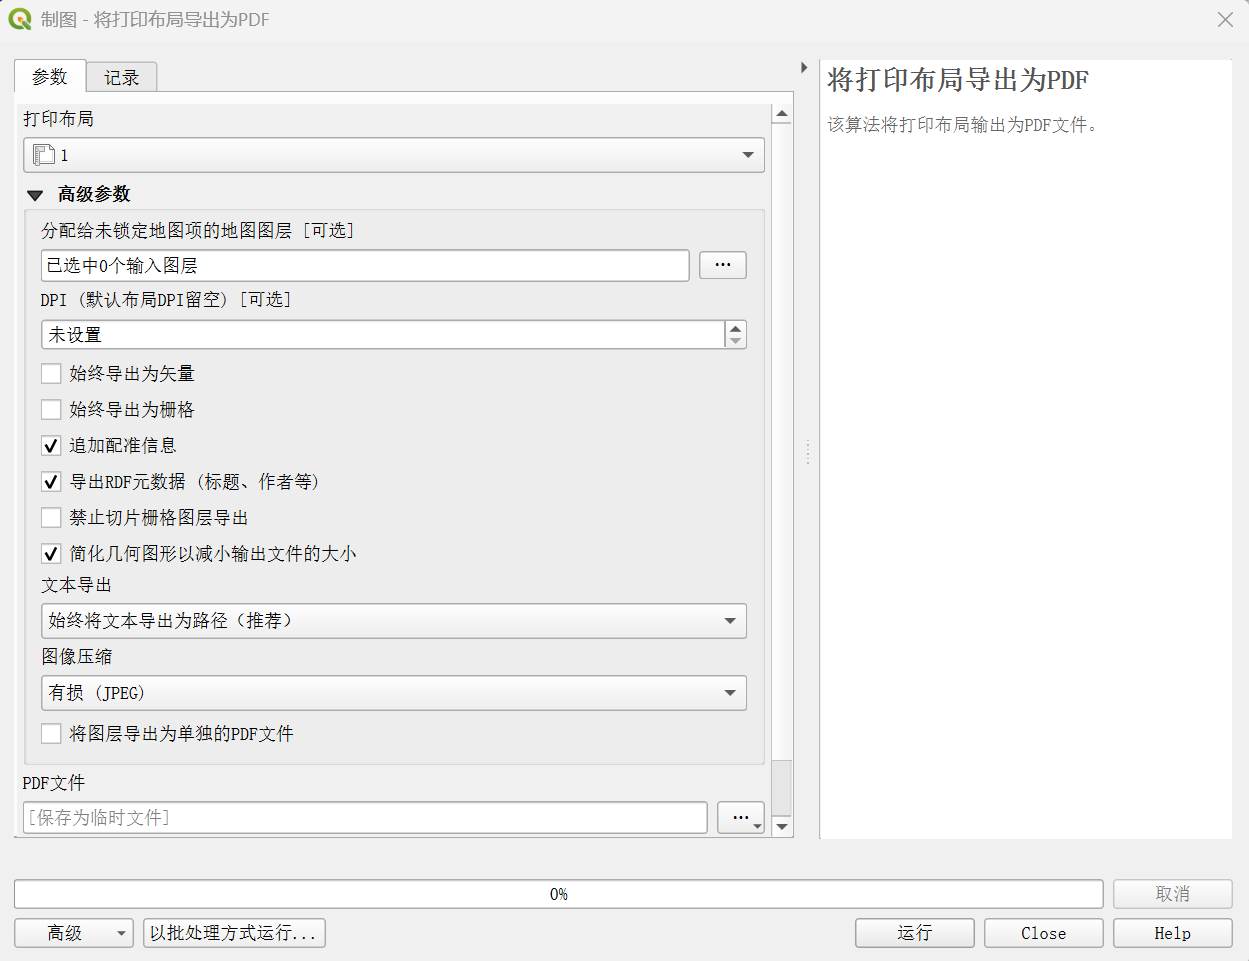The image size is (1249, 961).
Task: Increase DPI value with up arrow
Action: [736, 327]
